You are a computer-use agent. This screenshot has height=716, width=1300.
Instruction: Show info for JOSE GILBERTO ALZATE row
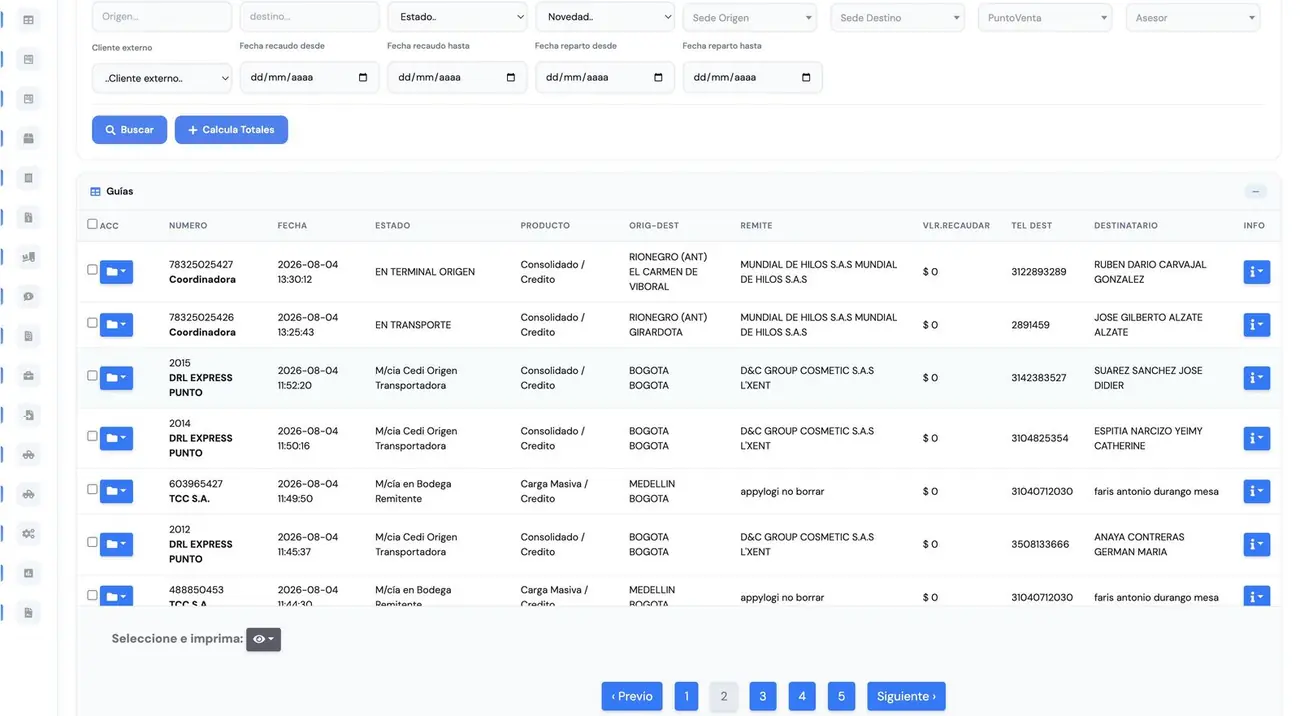pyautogui.click(x=1256, y=324)
